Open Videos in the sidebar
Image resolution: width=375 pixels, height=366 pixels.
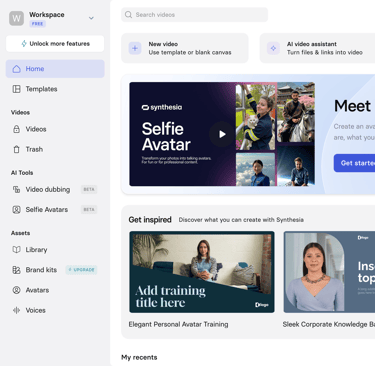coord(55,129)
